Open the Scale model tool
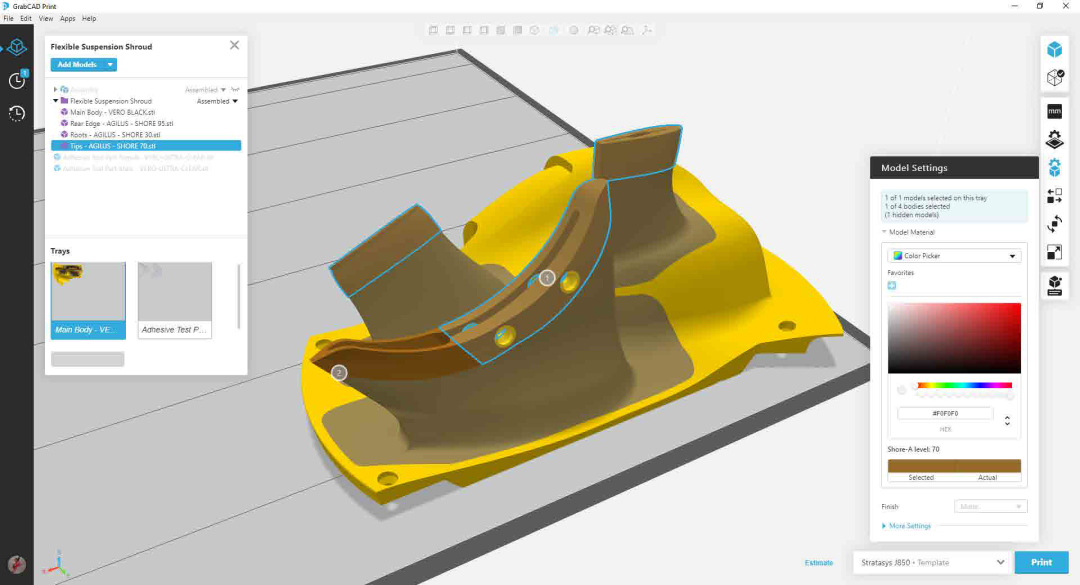The height and width of the screenshot is (585, 1080). [x=1054, y=253]
